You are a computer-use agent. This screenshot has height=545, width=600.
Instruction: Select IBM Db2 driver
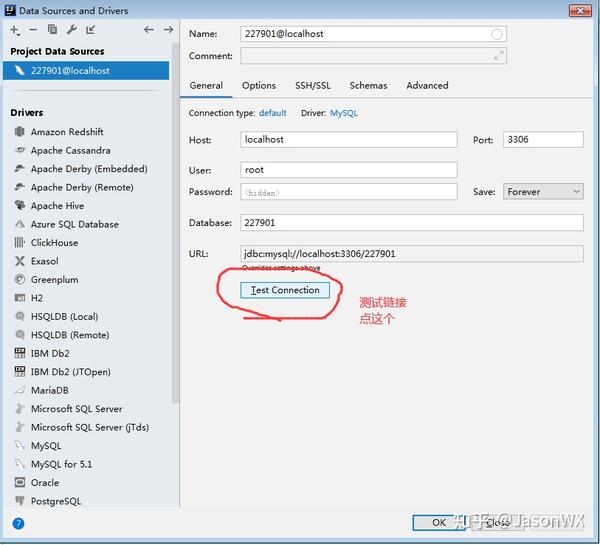pos(50,353)
